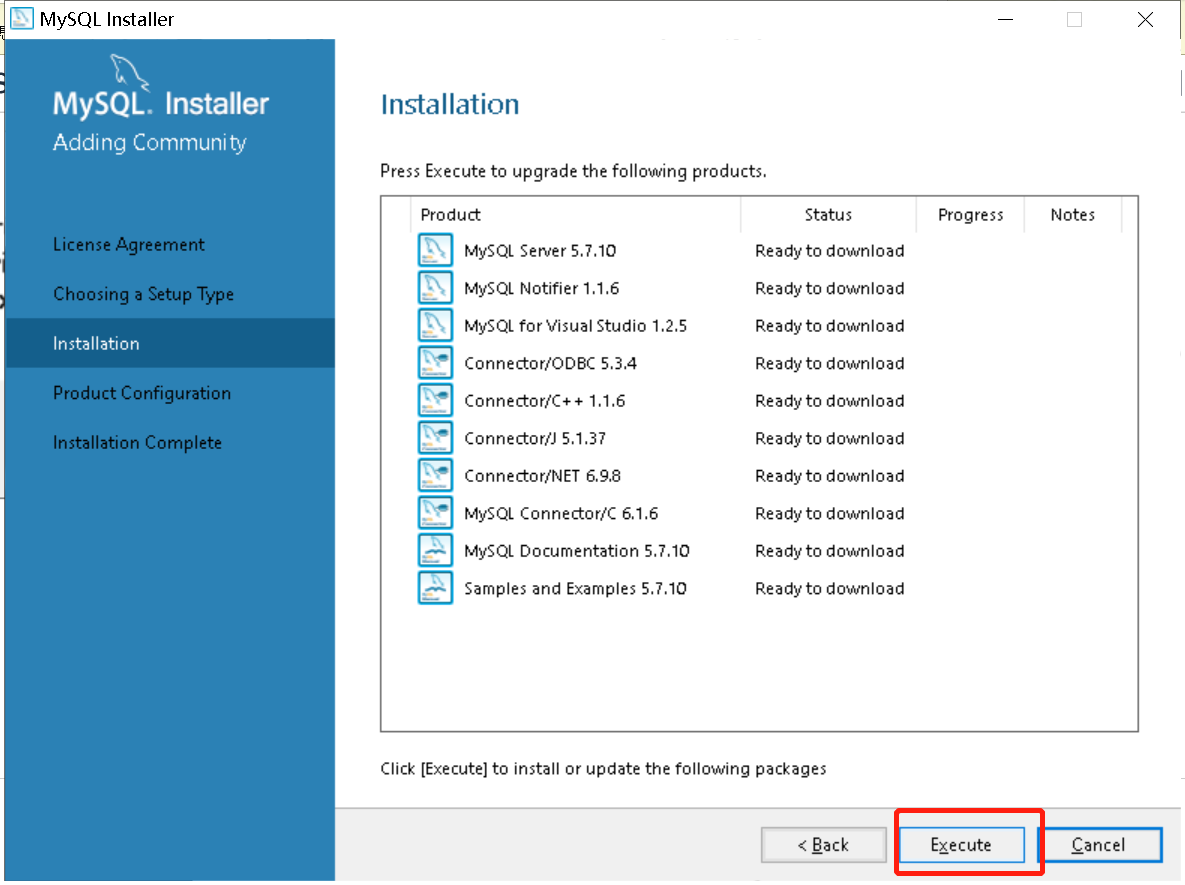Click the MySQL Connector/C 6.1.6 icon
This screenshot has height=885, width=1185.
click(x=435, y=513)
